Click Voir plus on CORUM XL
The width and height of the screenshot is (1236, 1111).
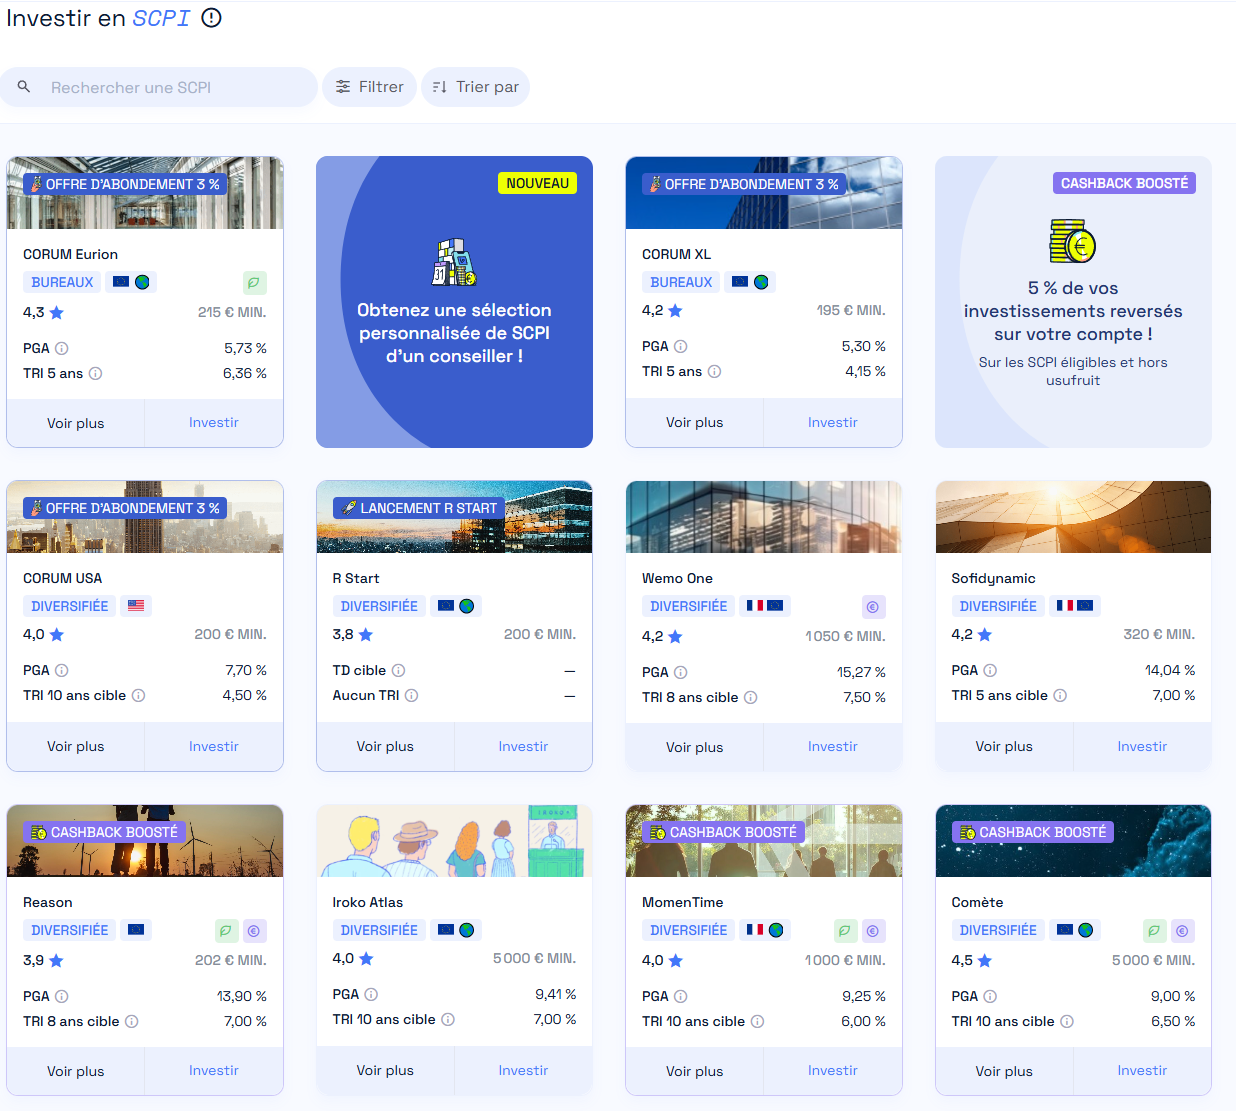click(x=695, y=422)
